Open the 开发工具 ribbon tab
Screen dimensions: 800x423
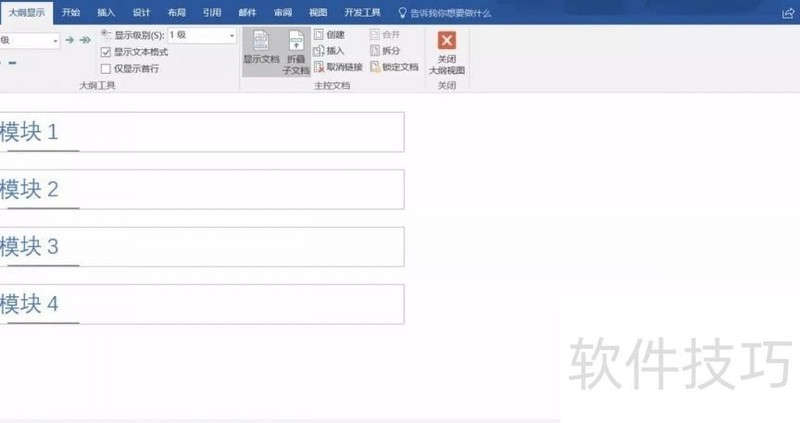coord(362,13)
